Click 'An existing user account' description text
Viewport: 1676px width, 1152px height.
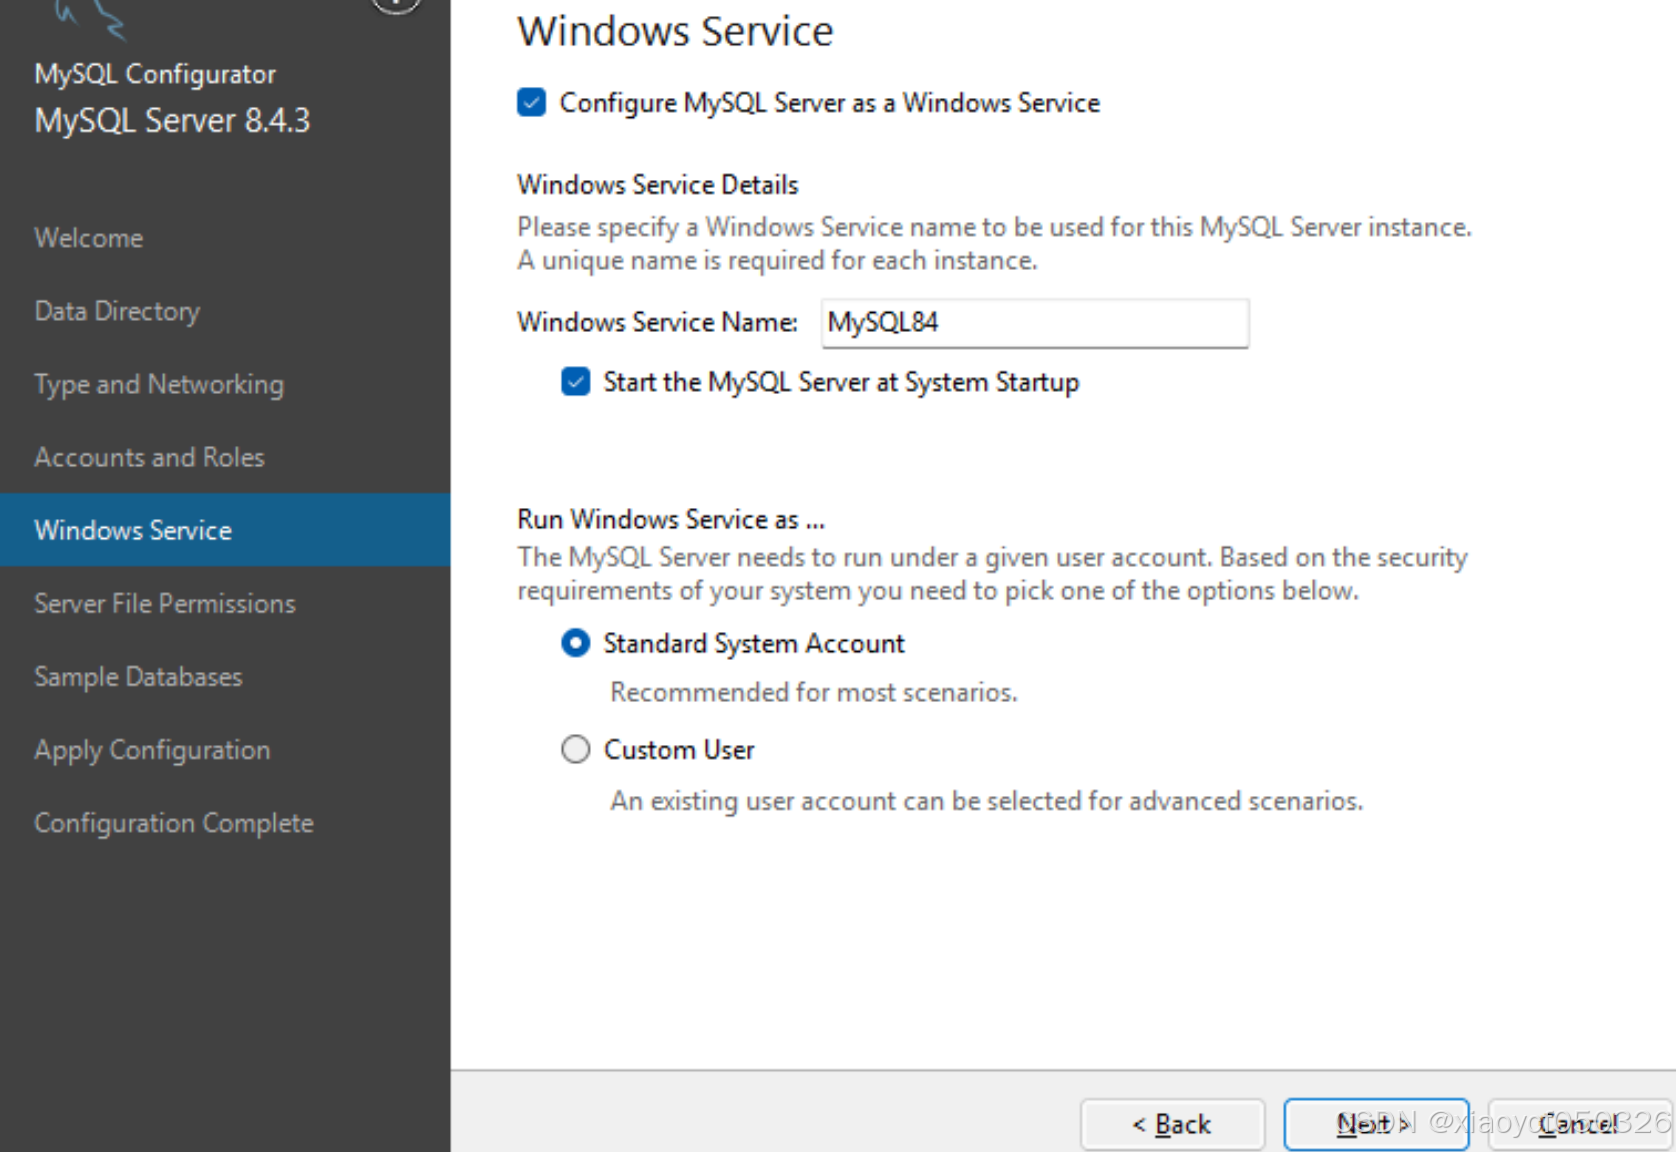pyautogui.click(x=987, y=801)
